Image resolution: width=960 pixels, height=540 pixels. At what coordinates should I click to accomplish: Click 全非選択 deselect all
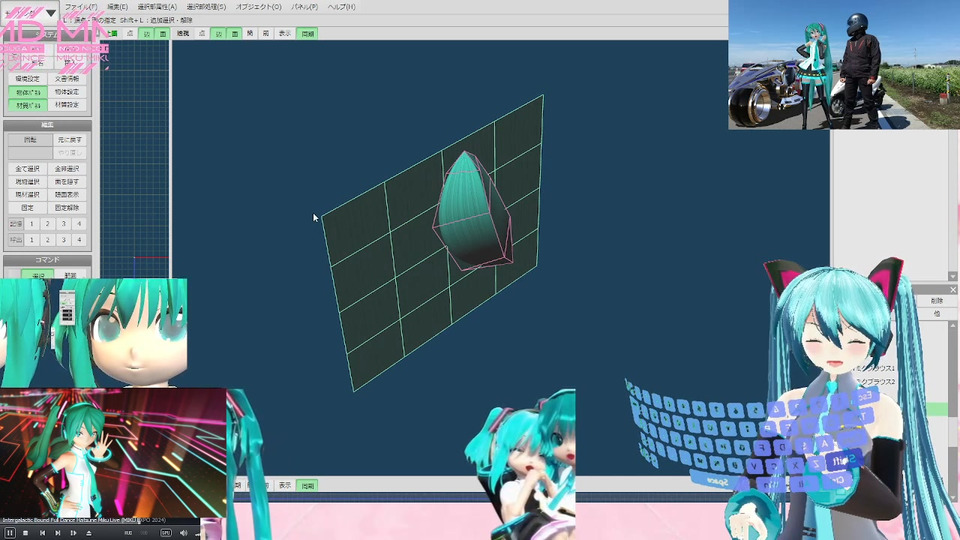pos(67,169)
